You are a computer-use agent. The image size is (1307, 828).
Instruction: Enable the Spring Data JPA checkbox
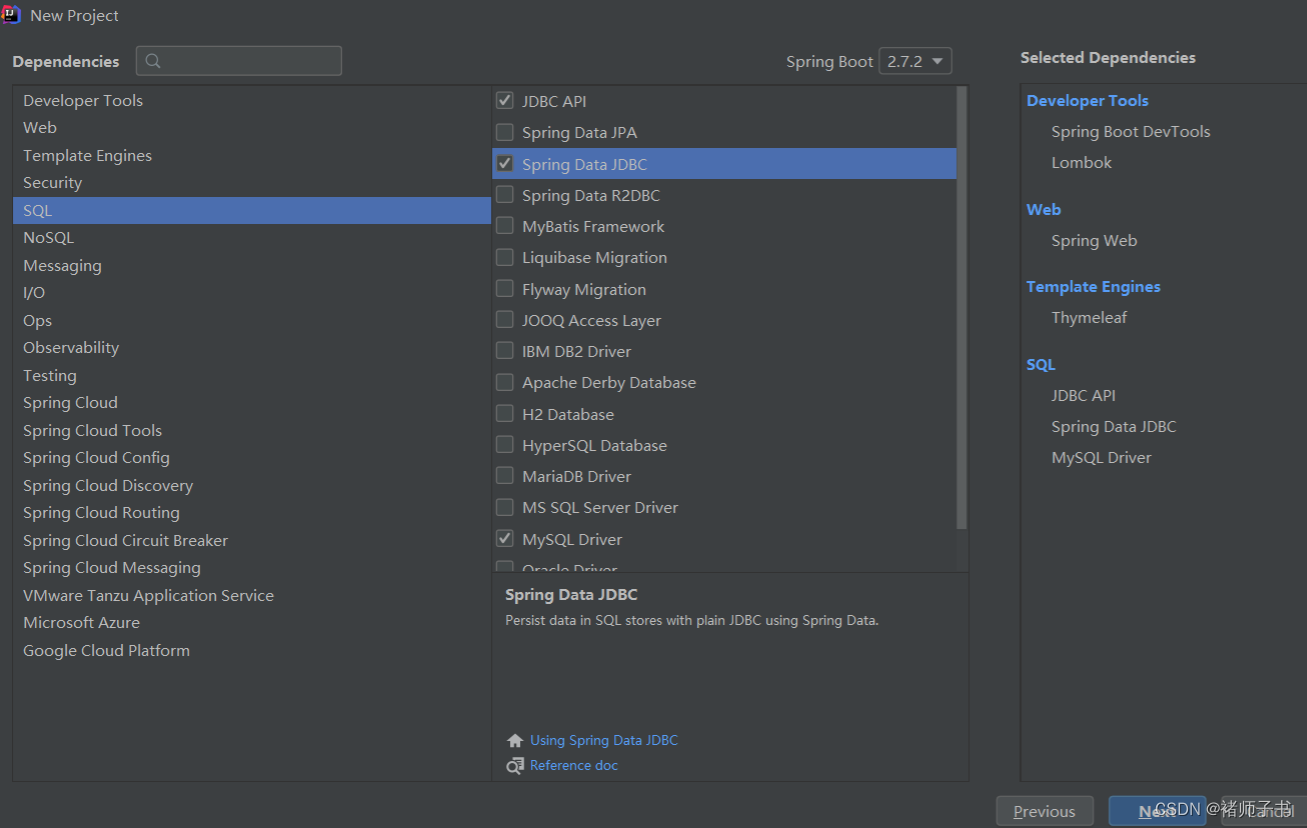tap(505, 132)
